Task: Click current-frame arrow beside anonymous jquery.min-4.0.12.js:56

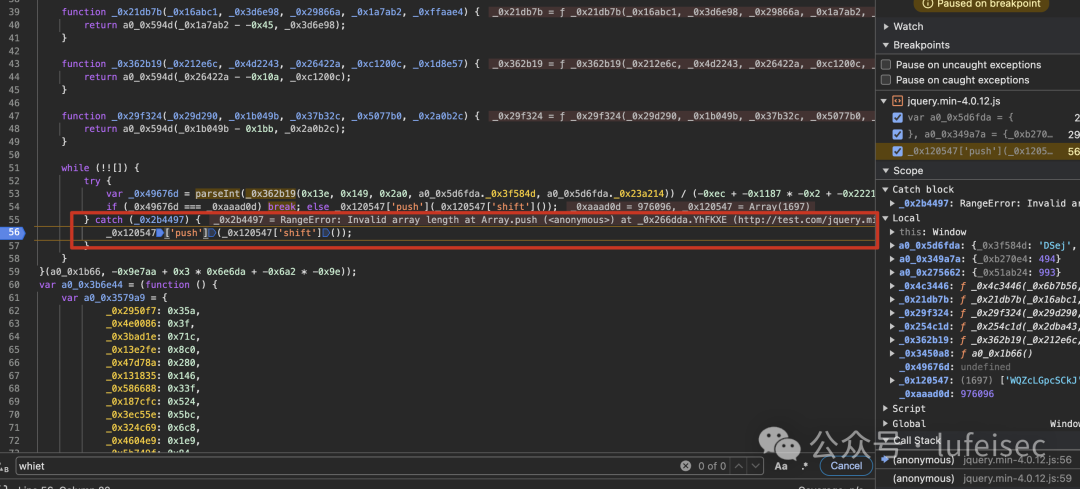Action: pyautogui.click(x=885, y=459)
